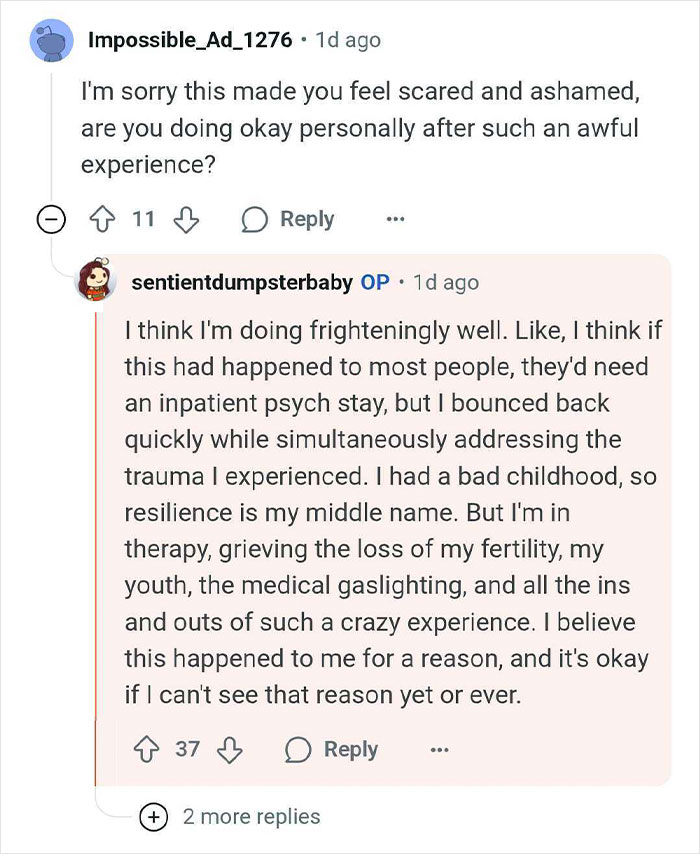The image size is (700, 854).
Task: Open sentientdumpsterbaby's avatar image
Action: click(x=97, y=281)
